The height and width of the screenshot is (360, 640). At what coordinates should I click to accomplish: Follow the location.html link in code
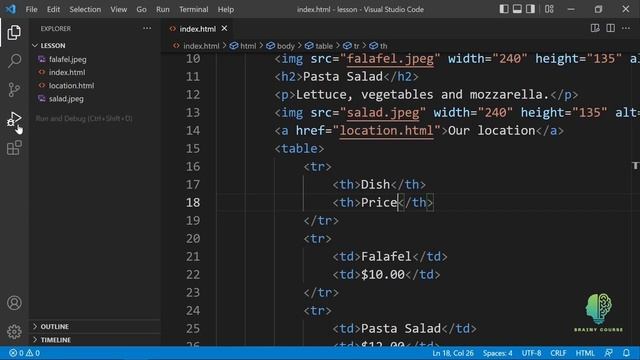point(386,131)
